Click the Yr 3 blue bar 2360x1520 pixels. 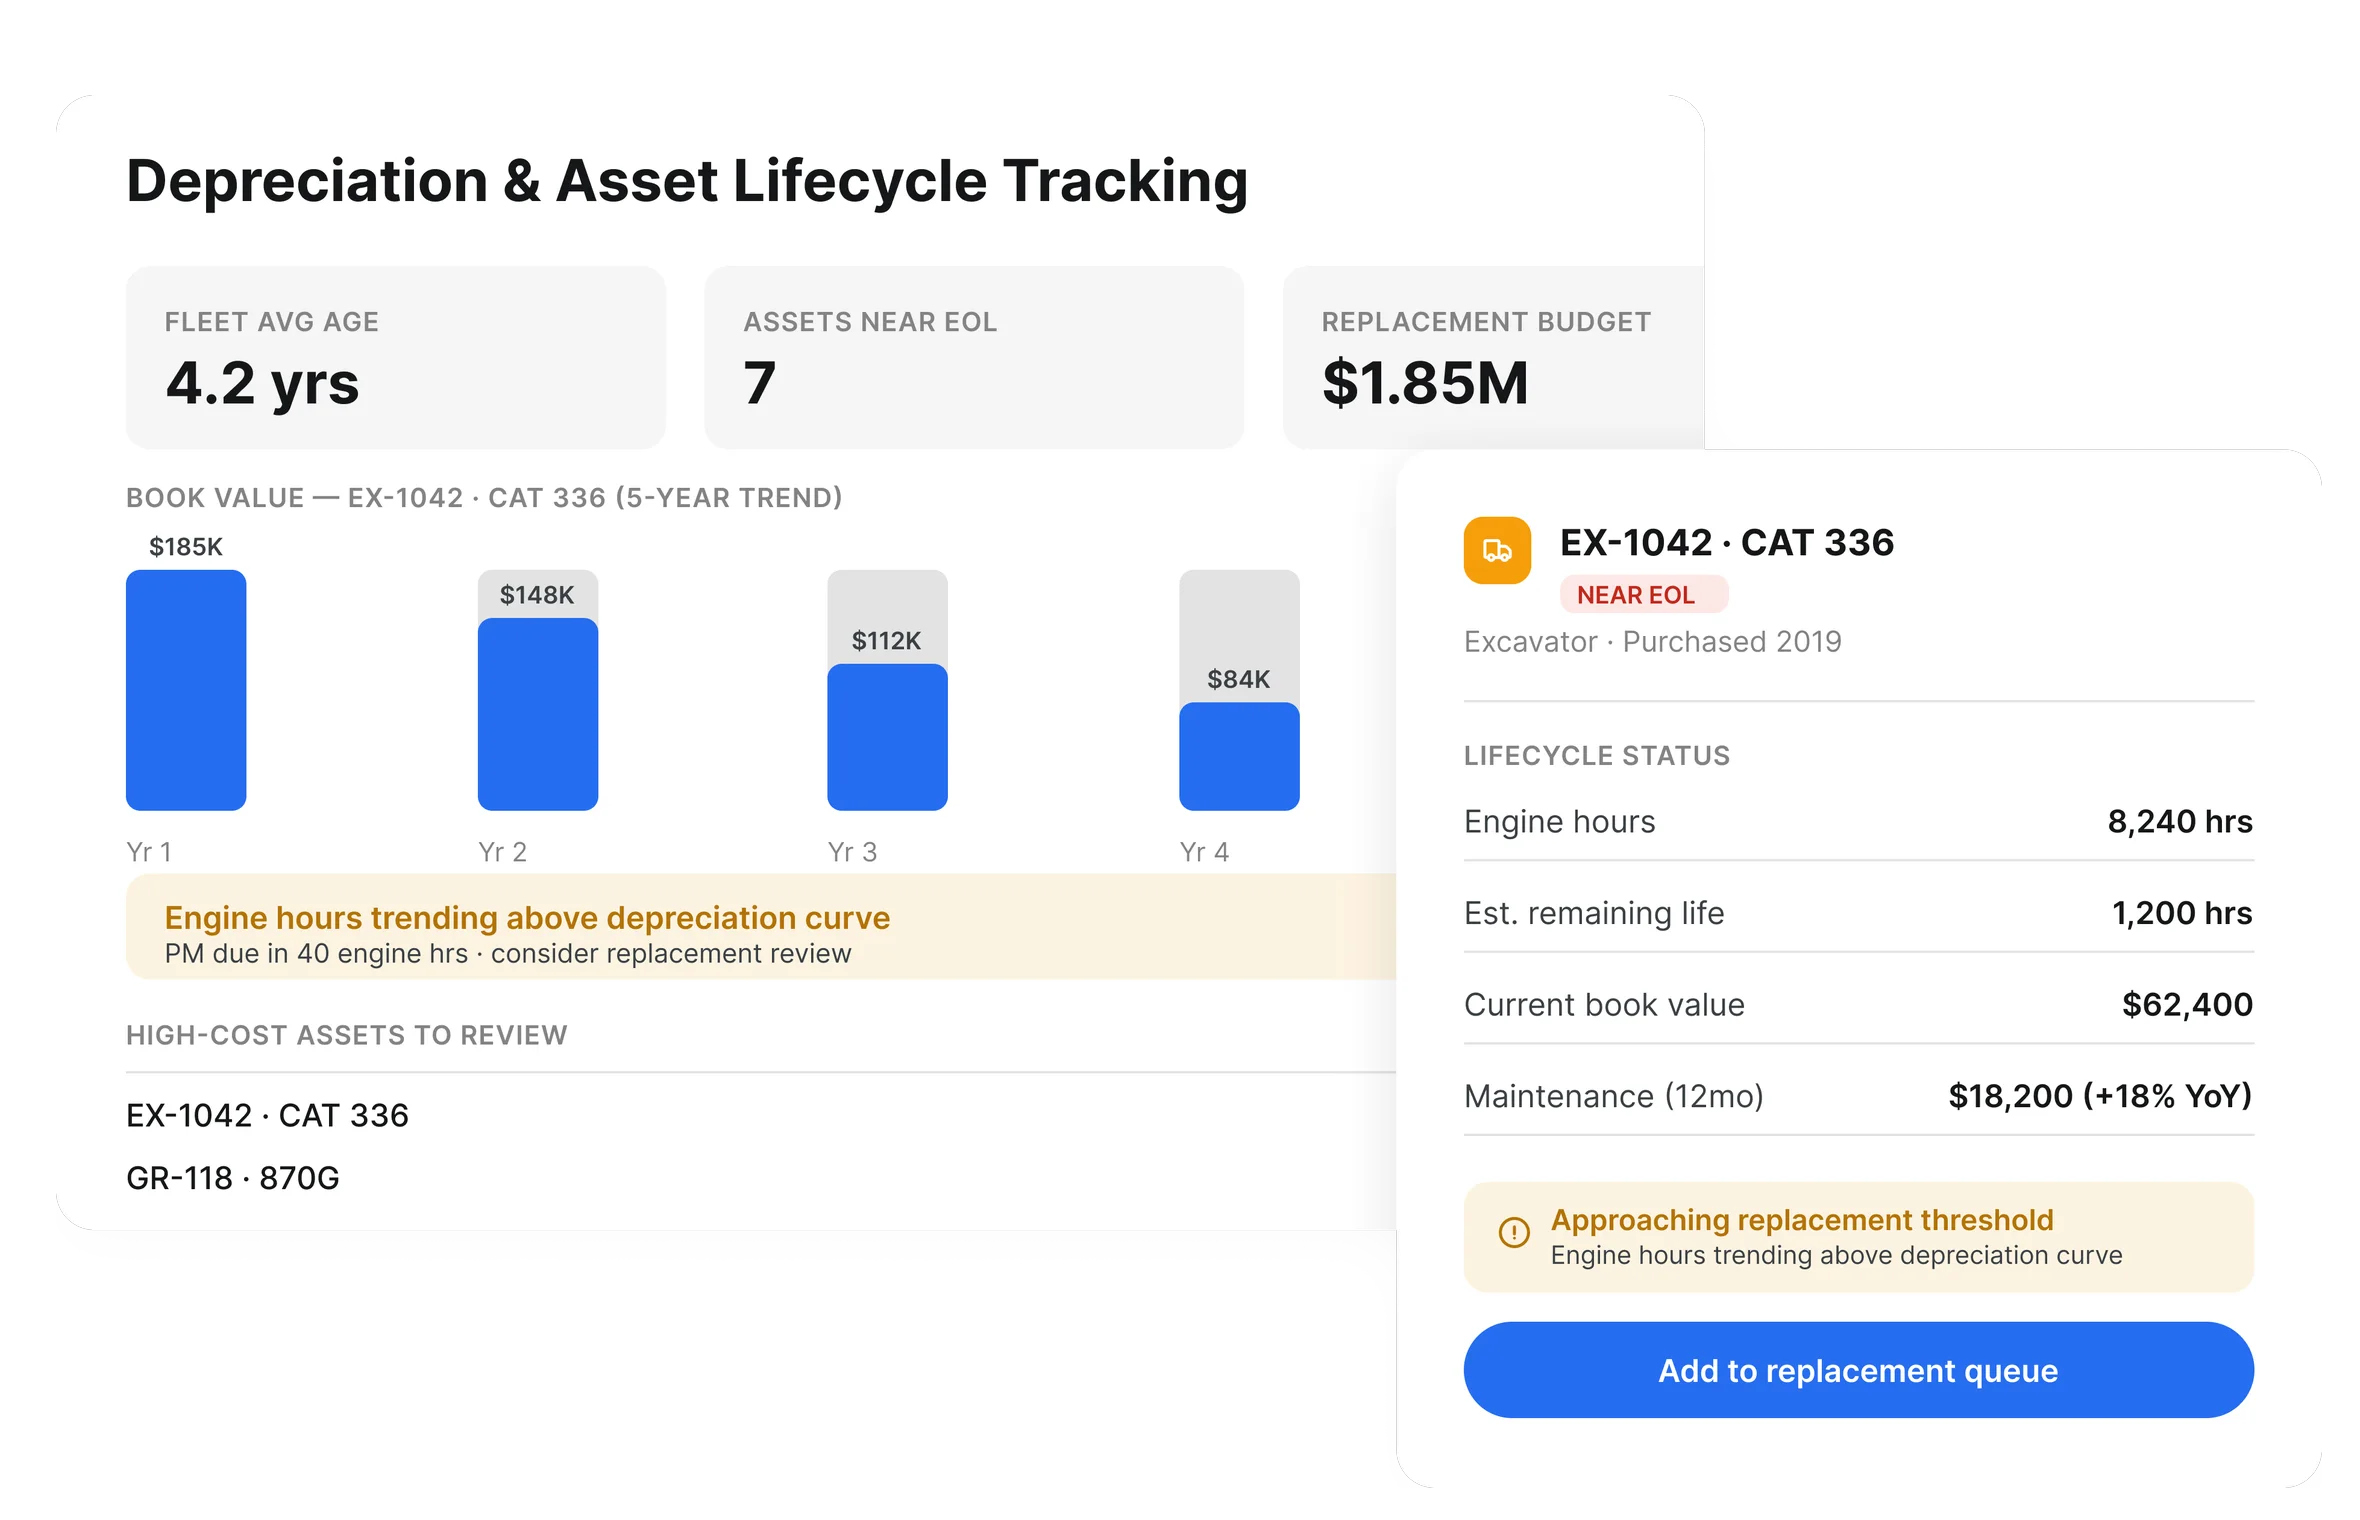pyautogui.click(x=887, y=737)
